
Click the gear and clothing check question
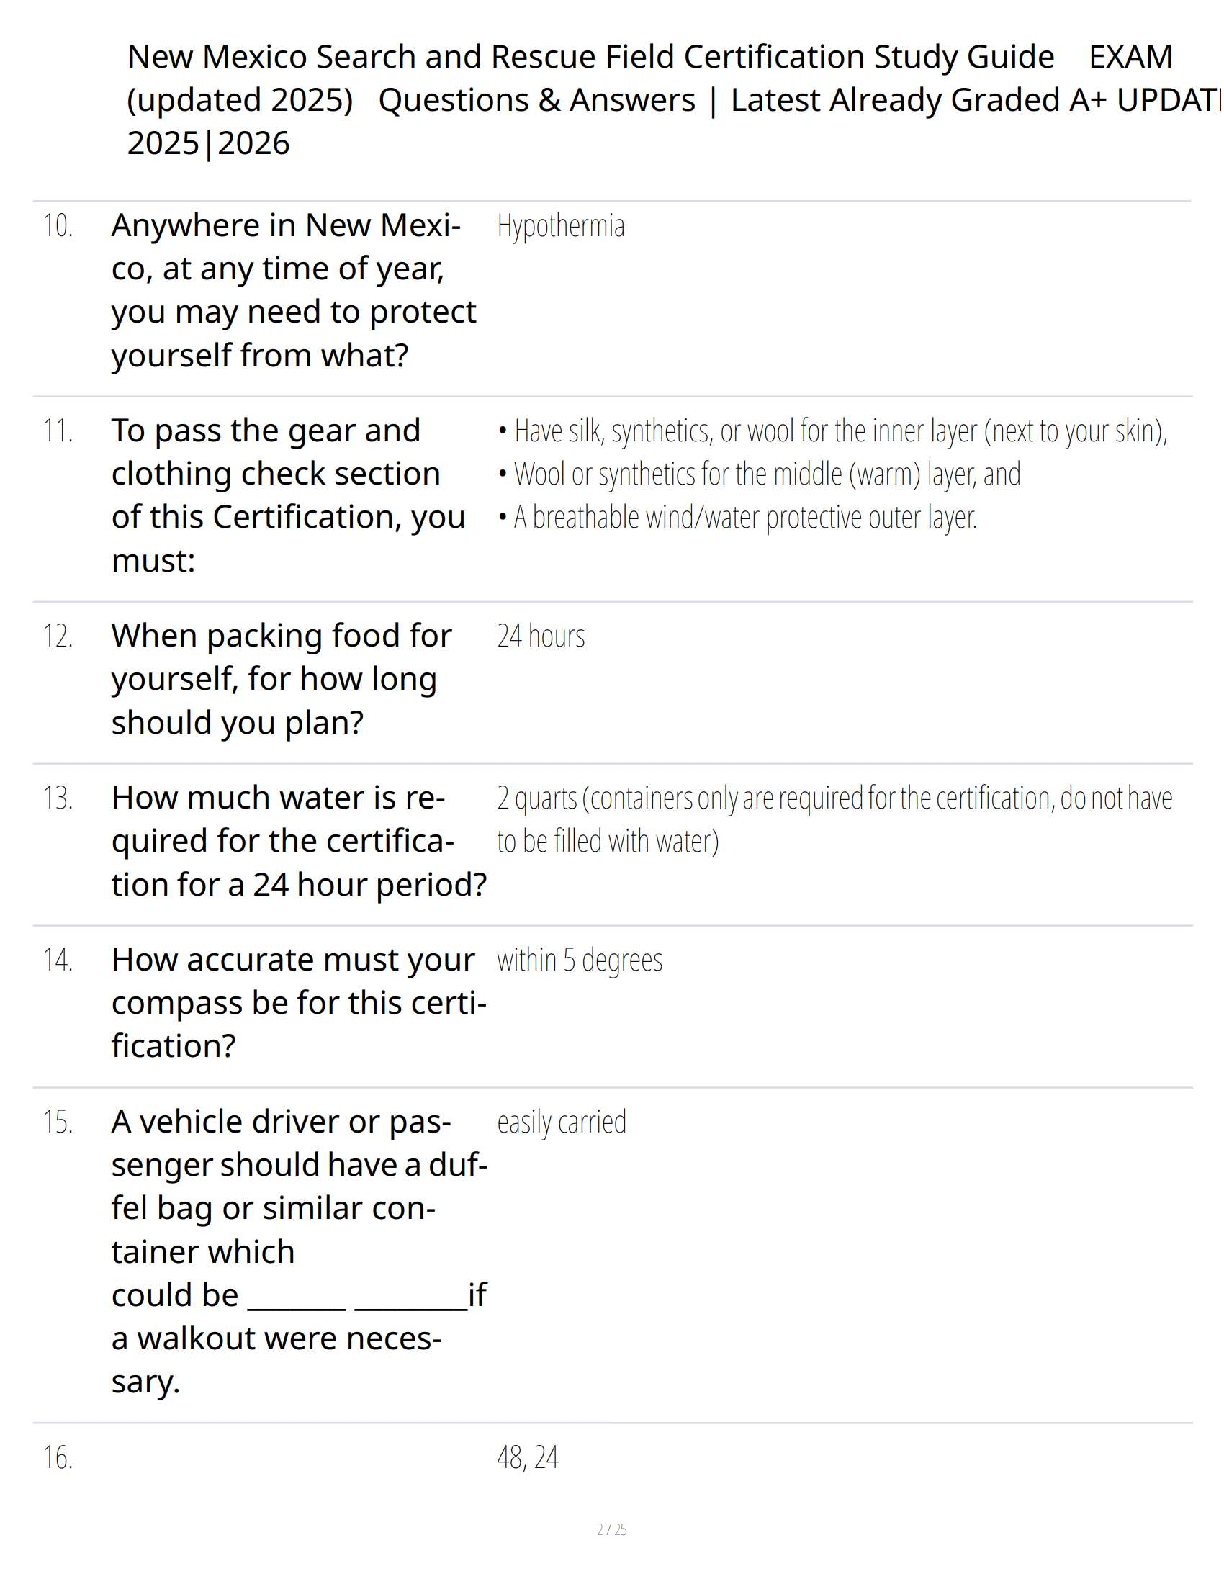pyautogui.click(x=288, y=495)
